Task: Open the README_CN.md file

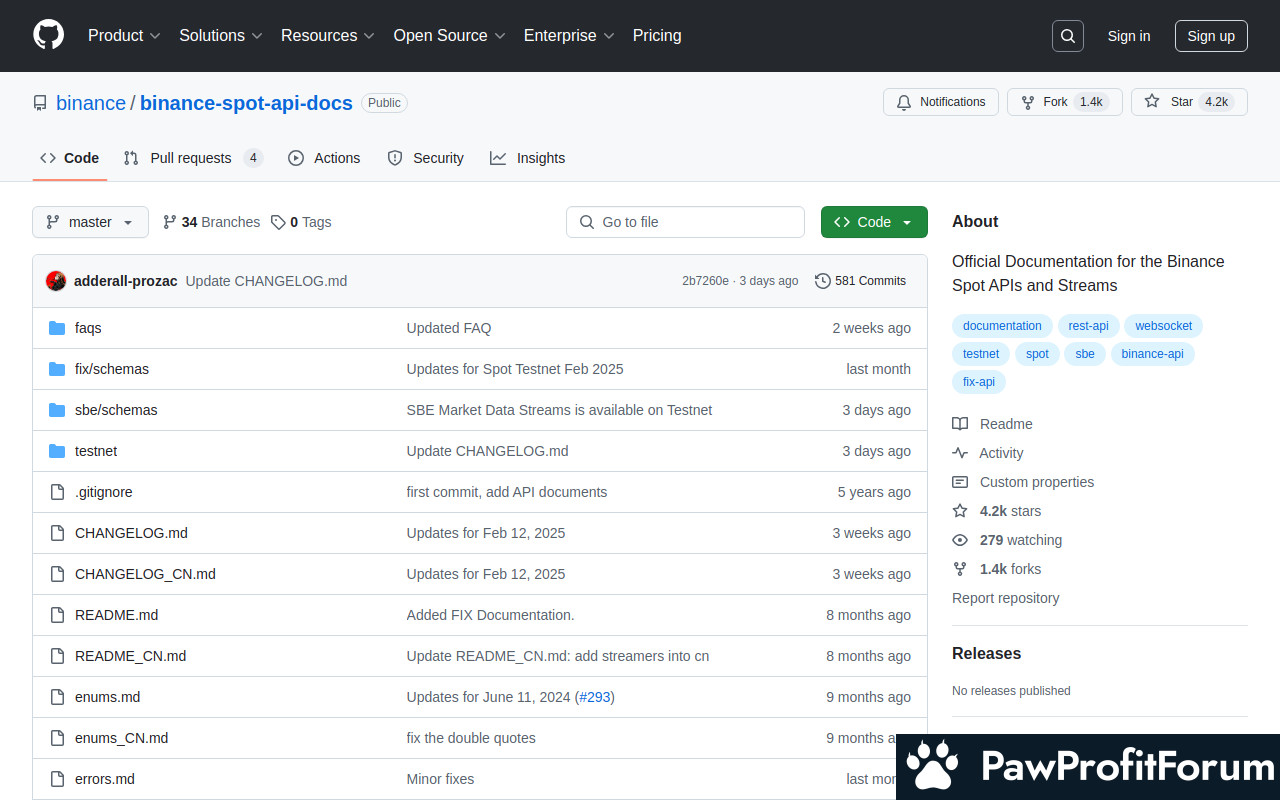Action: (x=130, y=656)
